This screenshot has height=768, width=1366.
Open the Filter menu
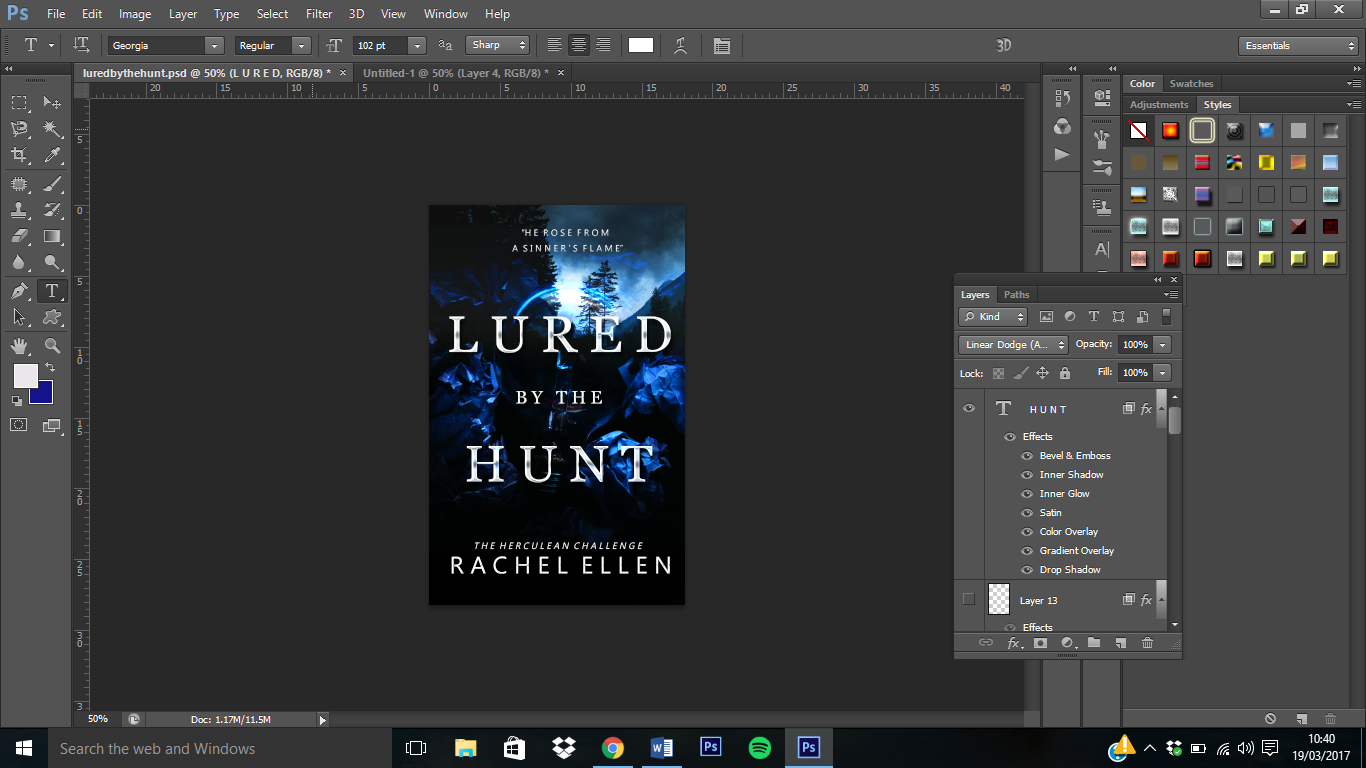[x=319, y=14]
